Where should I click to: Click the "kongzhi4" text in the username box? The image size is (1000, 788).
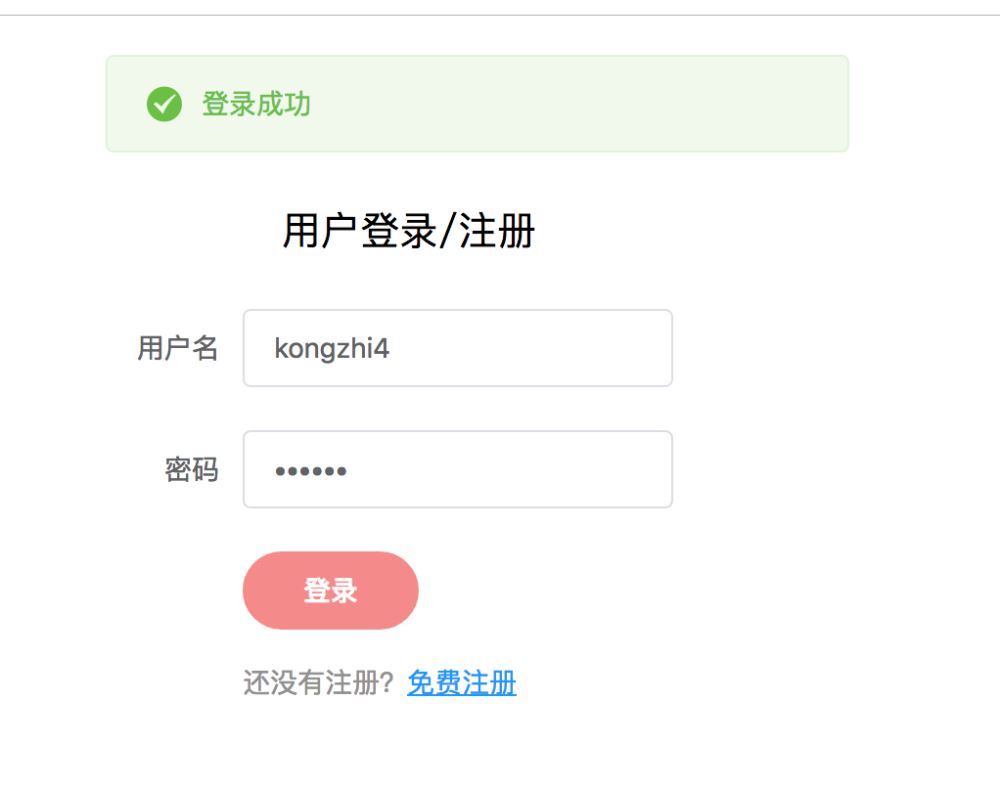331,348
